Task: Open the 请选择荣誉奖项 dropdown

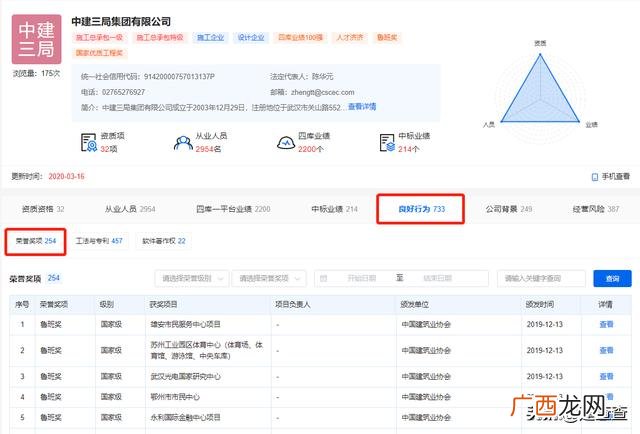Action: pos(269,278)
